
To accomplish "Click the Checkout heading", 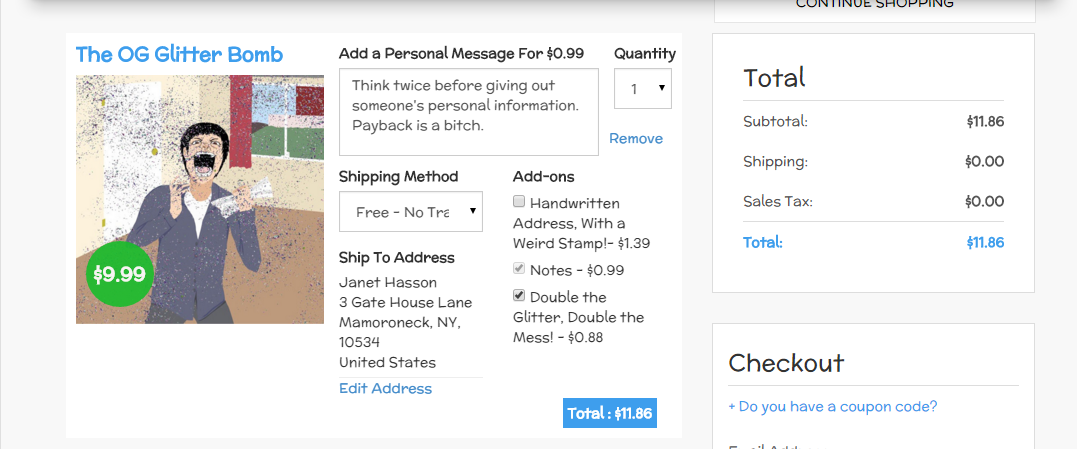I will 786,362.
